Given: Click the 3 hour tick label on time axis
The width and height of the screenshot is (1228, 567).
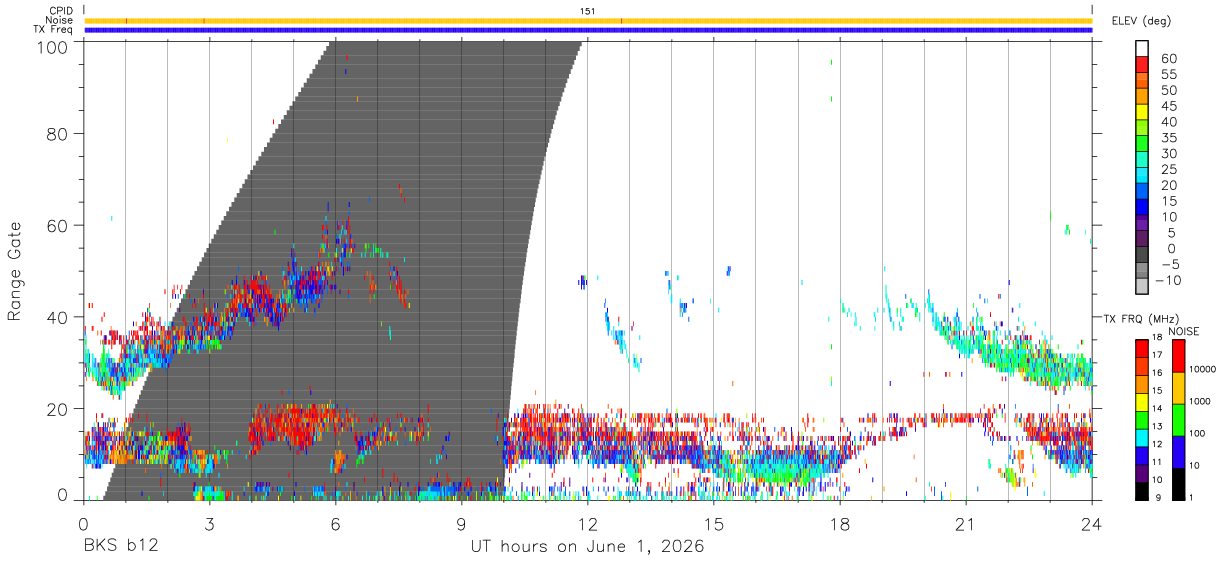Looking at the screenshot, I should tap(210, 524).
